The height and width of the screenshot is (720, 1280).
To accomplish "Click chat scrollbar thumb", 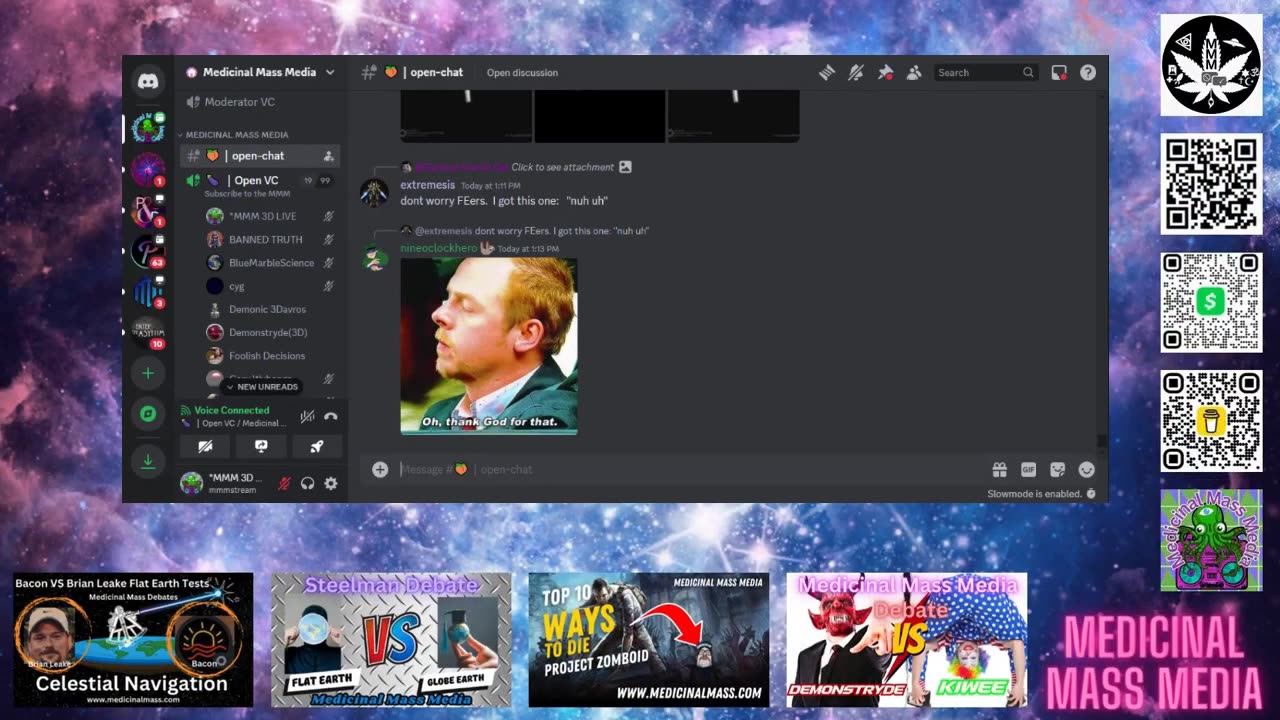I will (x=1102, y=440).
